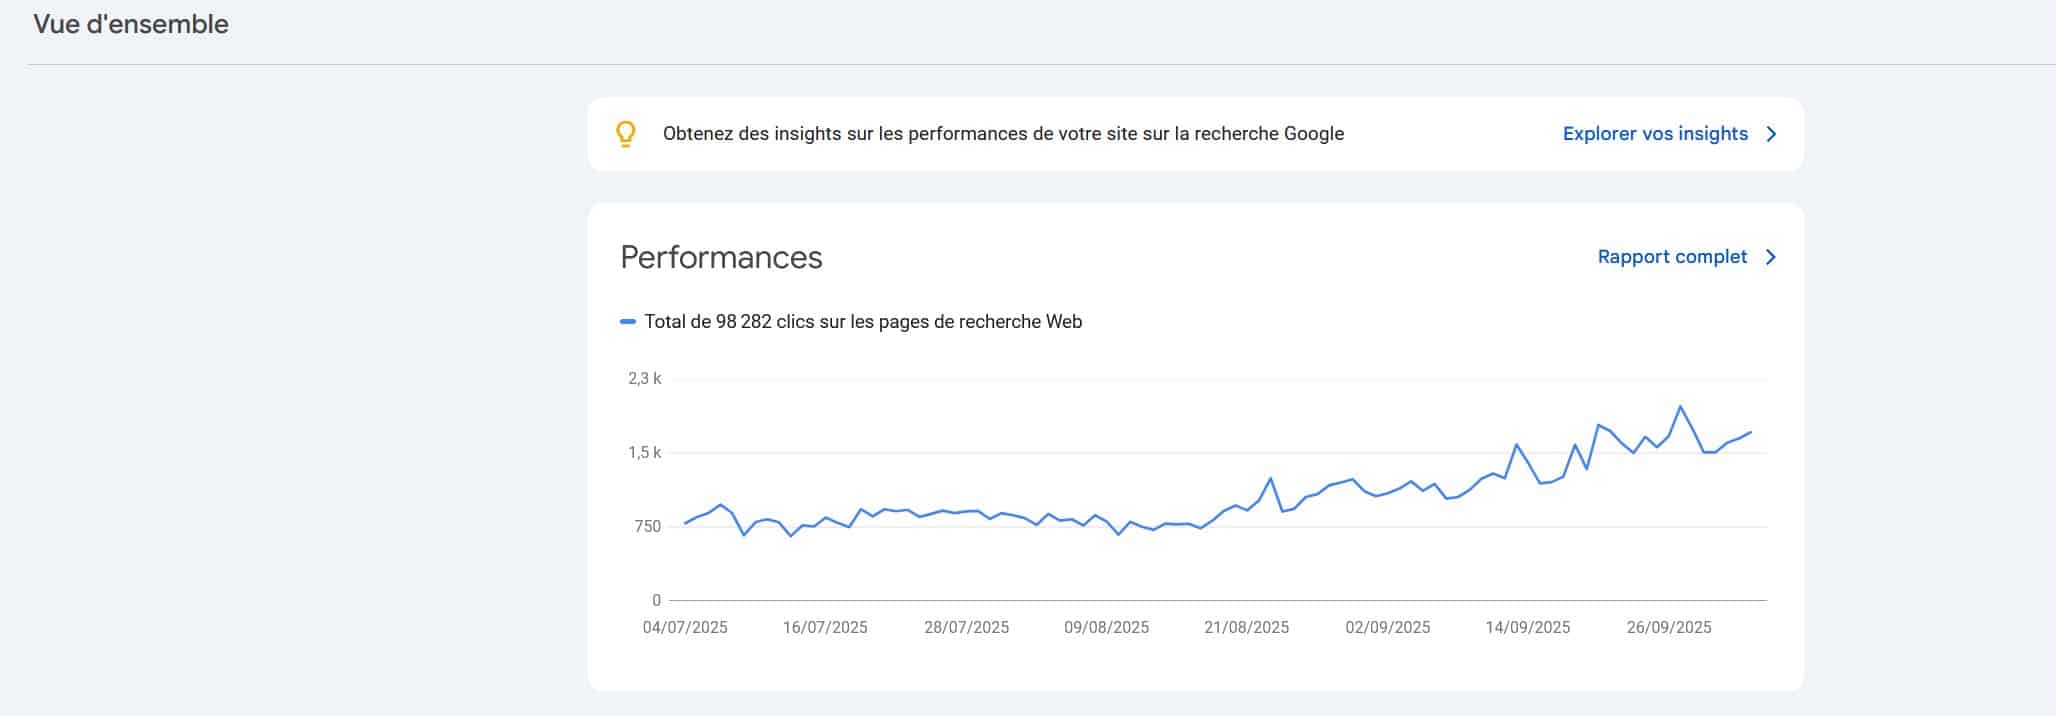The width and height of the screenshot is (2056, 716).
Task: Click the 16/07/2025 date label on the chart
Action: [x=825, y=628]
